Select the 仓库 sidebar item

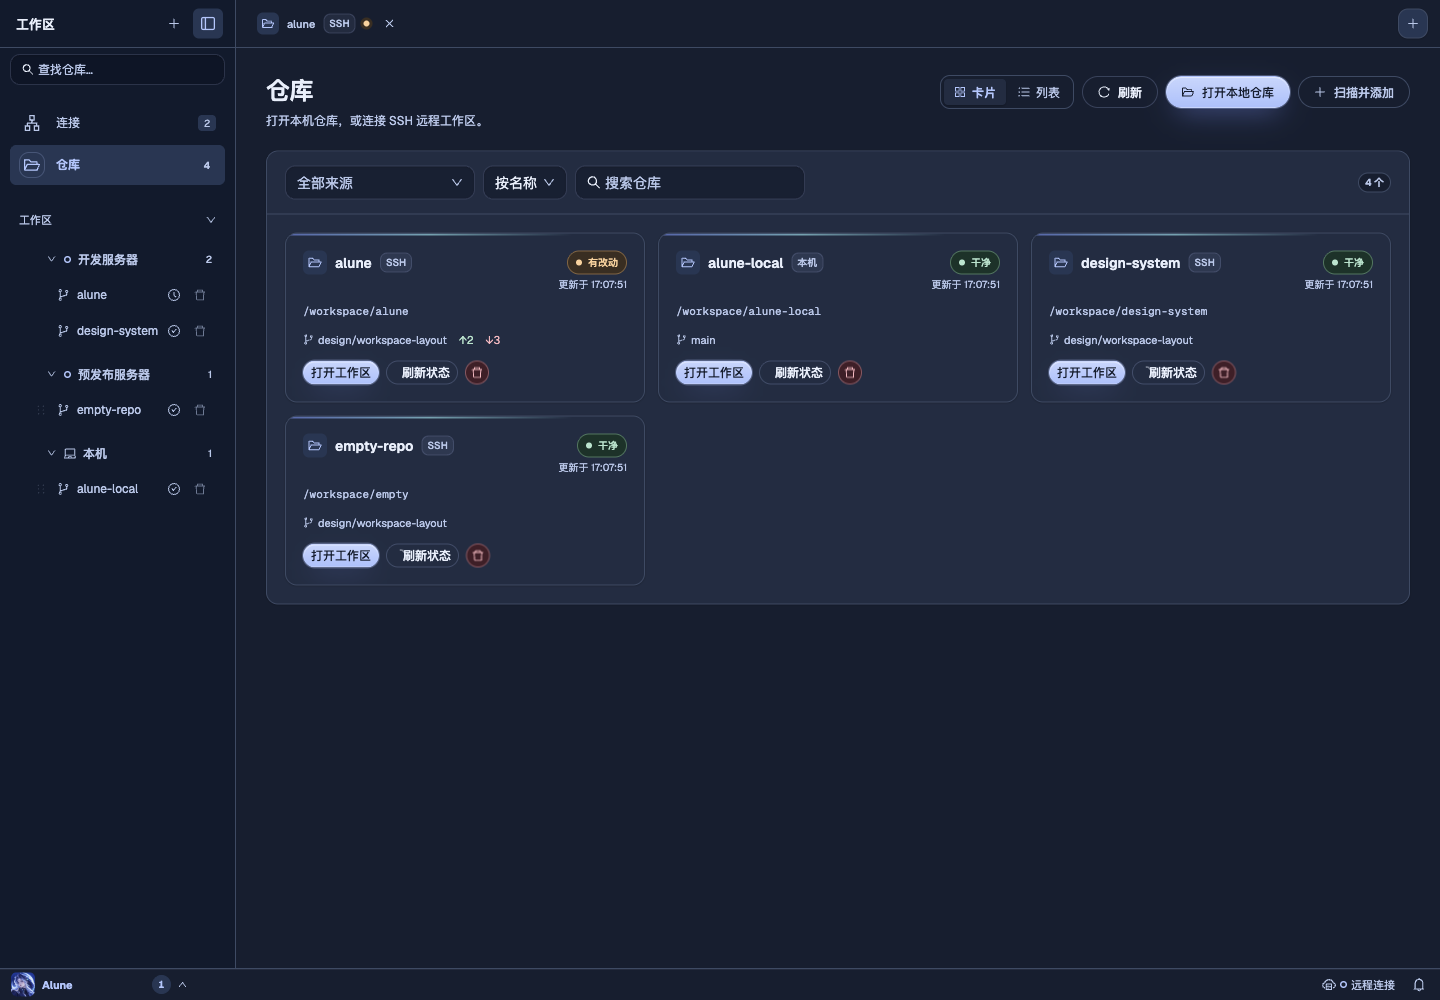[117, 165]
